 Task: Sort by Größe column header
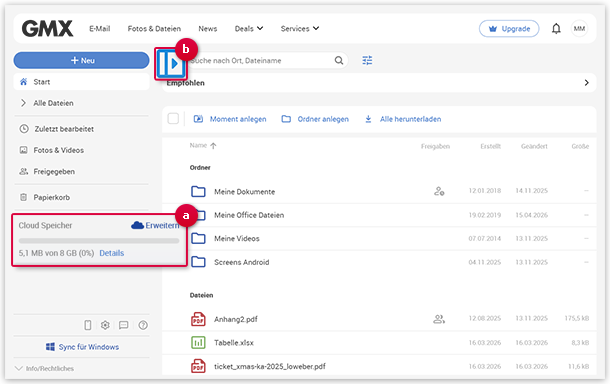click(580, 146)
